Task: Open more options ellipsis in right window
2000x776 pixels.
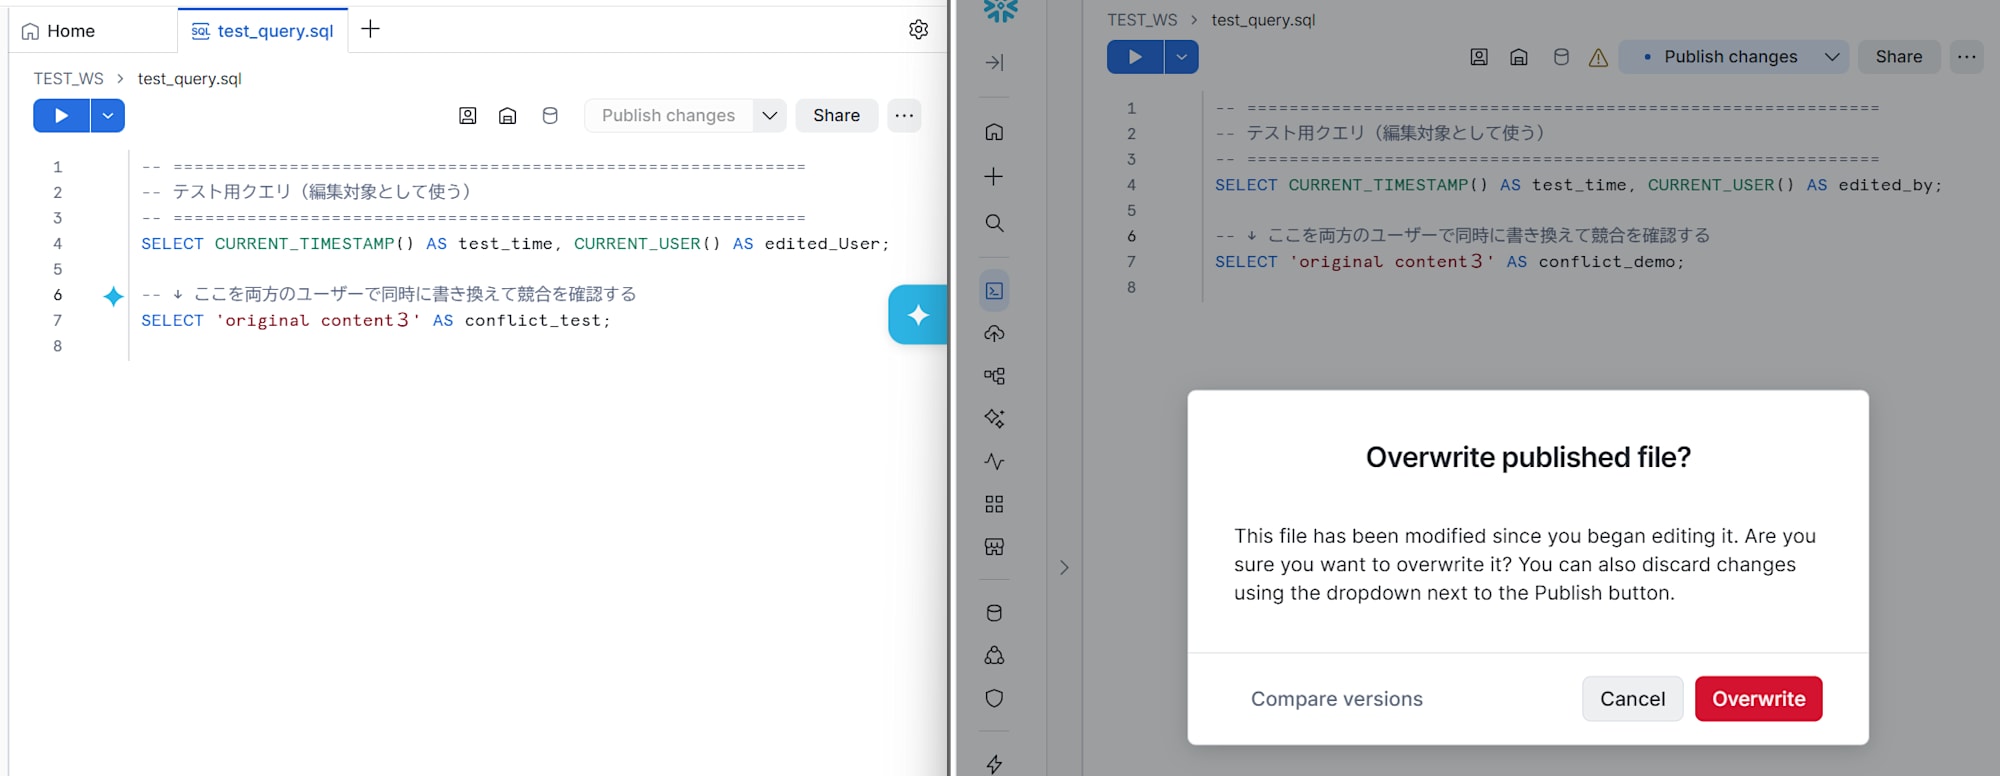Action: [x=1967, y=57]
